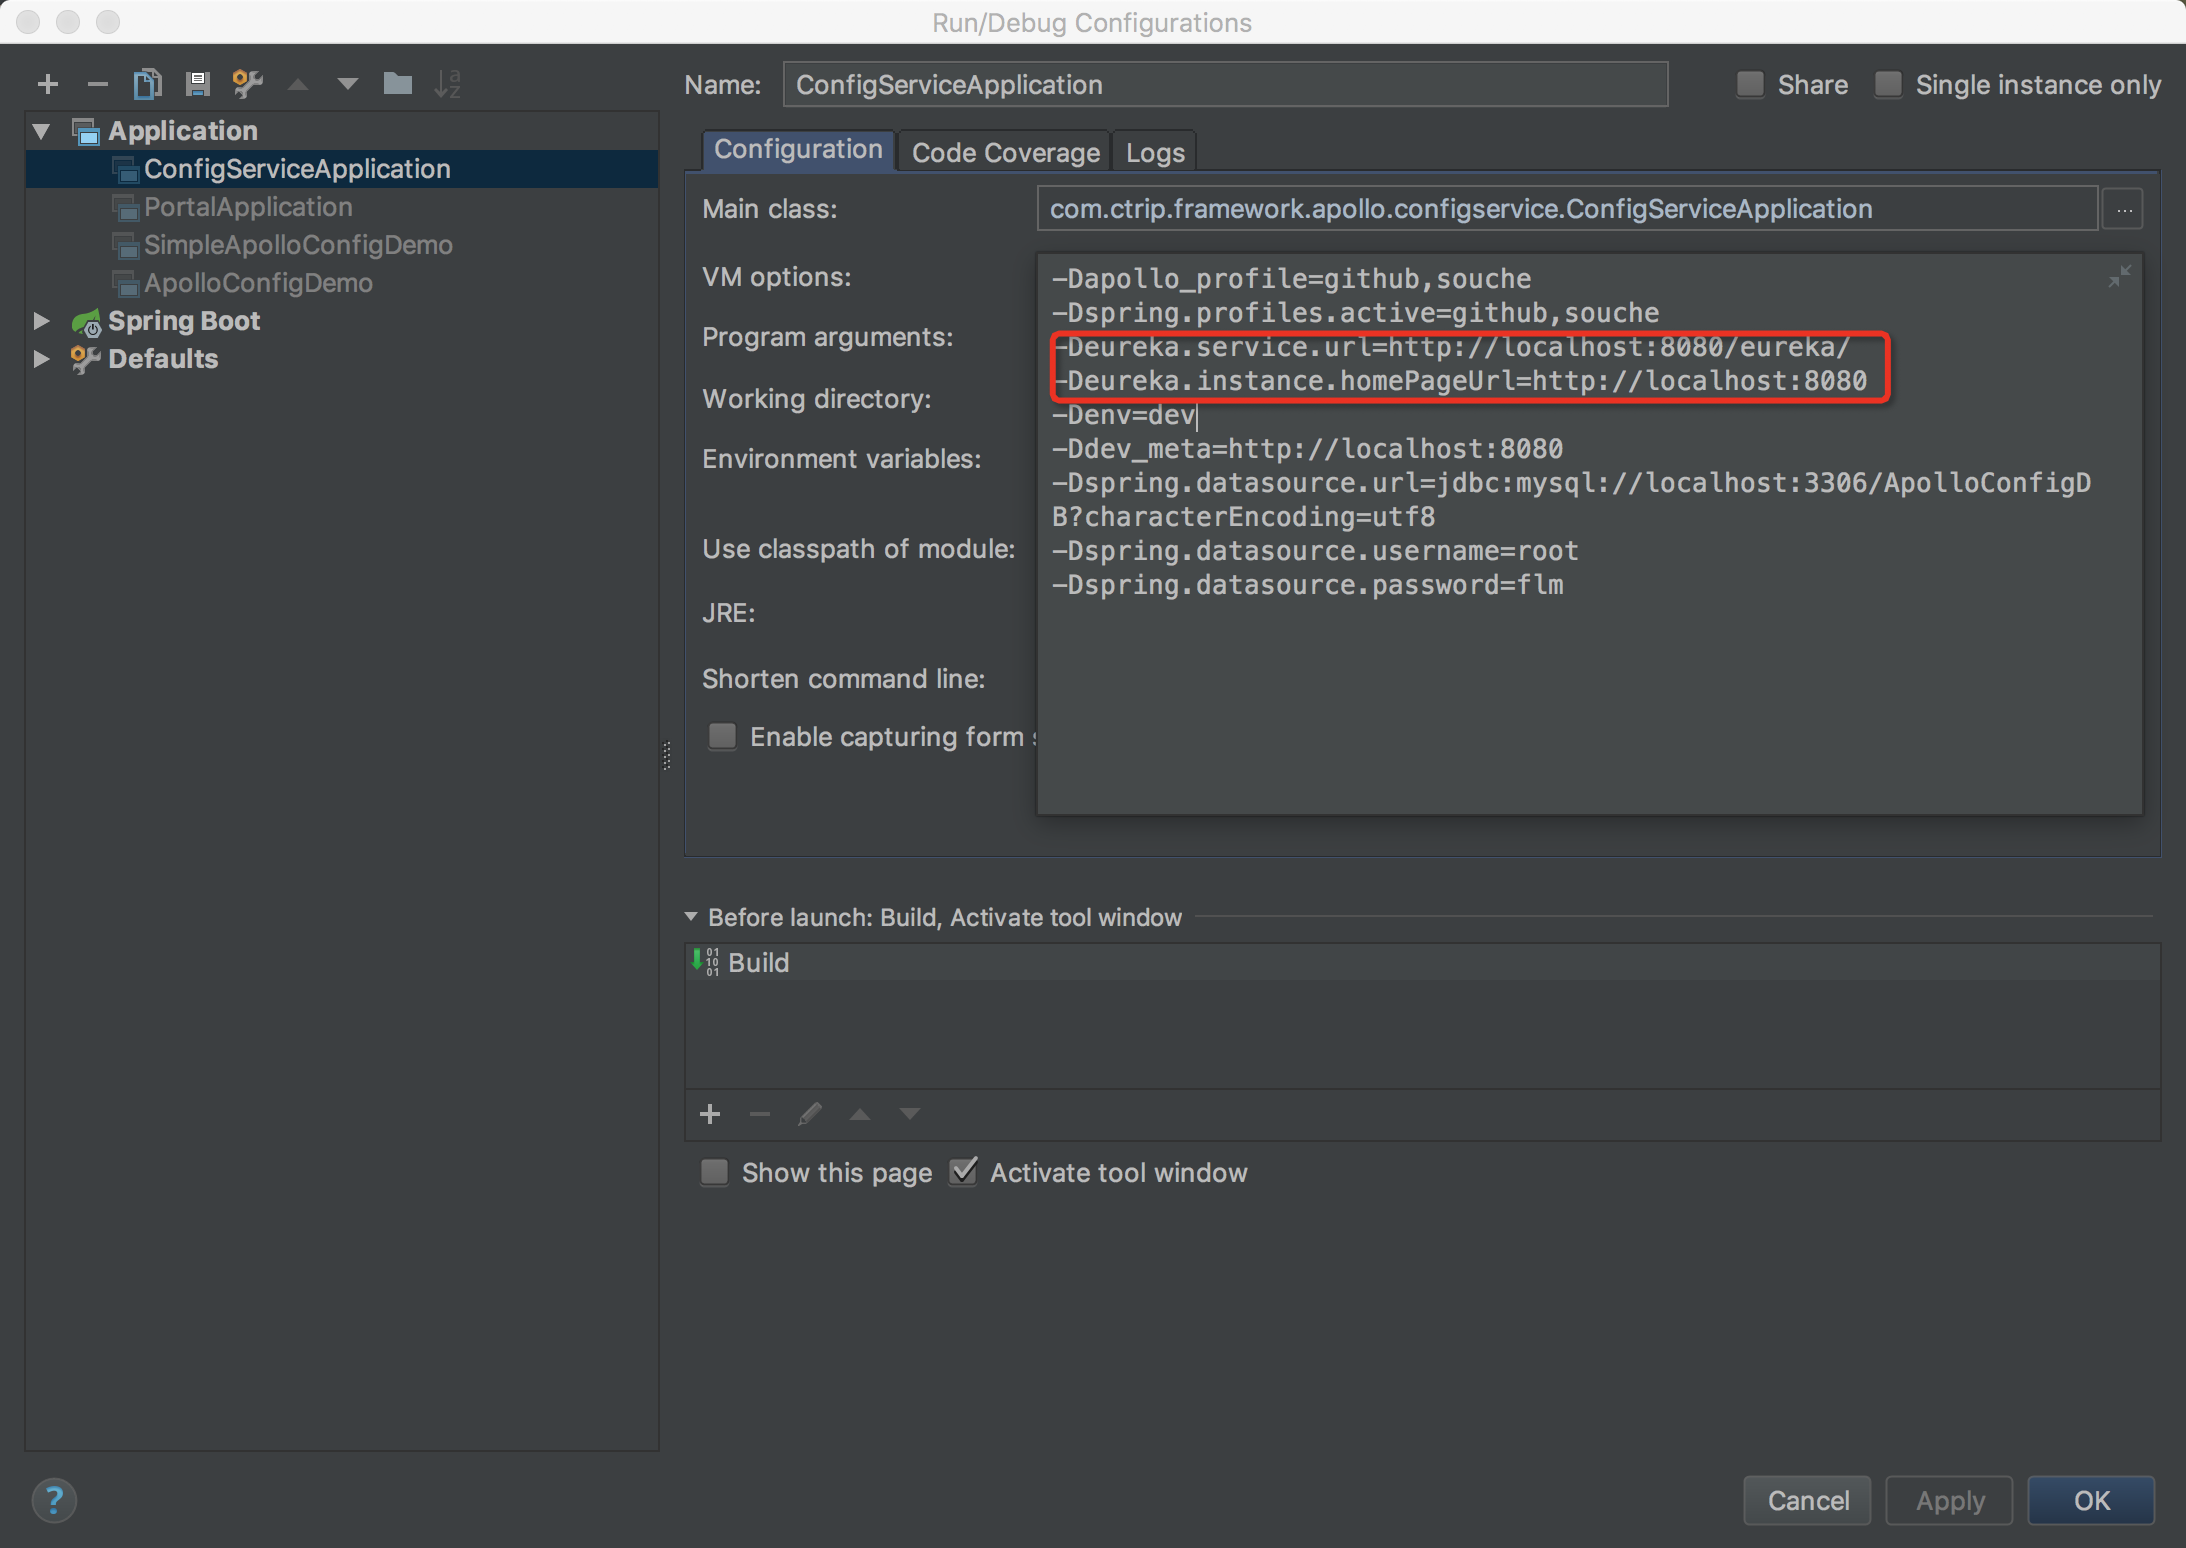The image size is (2186, 1548).
Task: Remove the selected configuration
Action: click(x=97, y=84)
